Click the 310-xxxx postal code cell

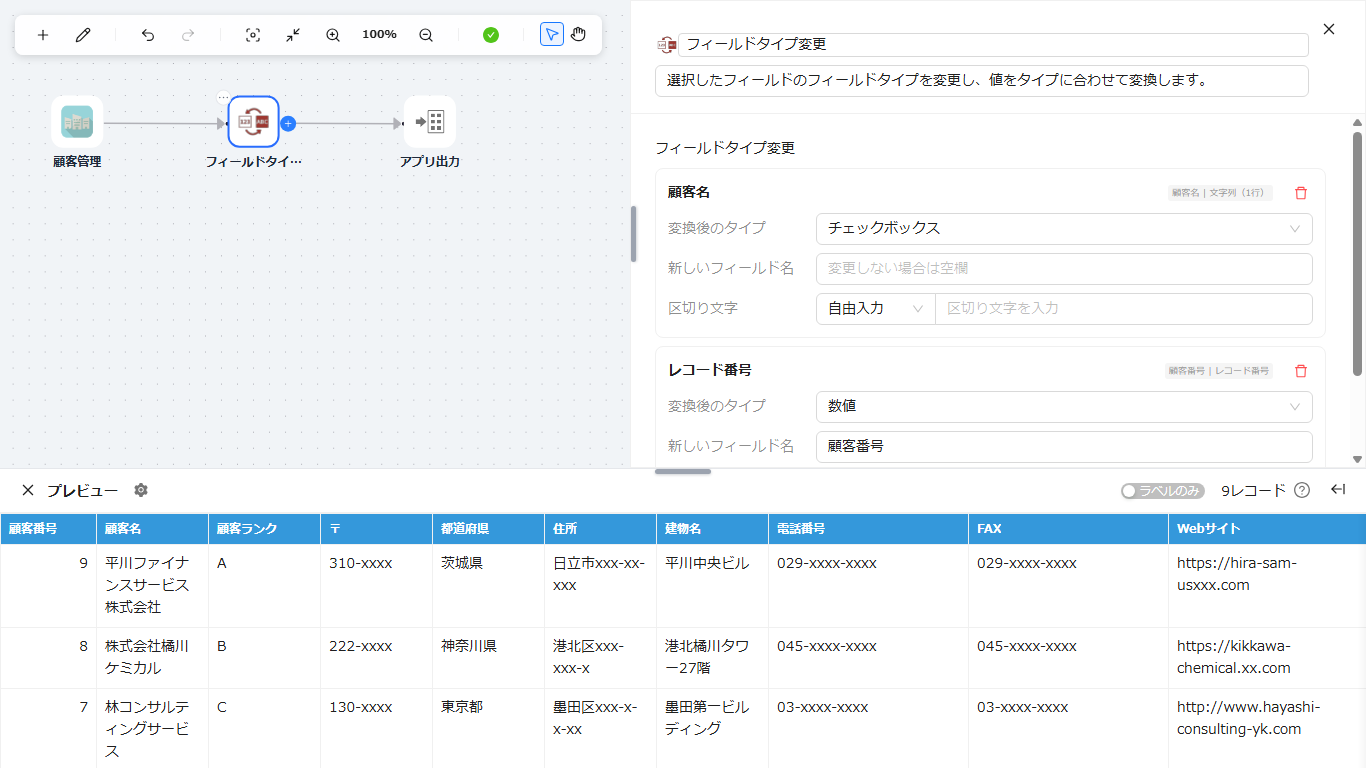377,586
